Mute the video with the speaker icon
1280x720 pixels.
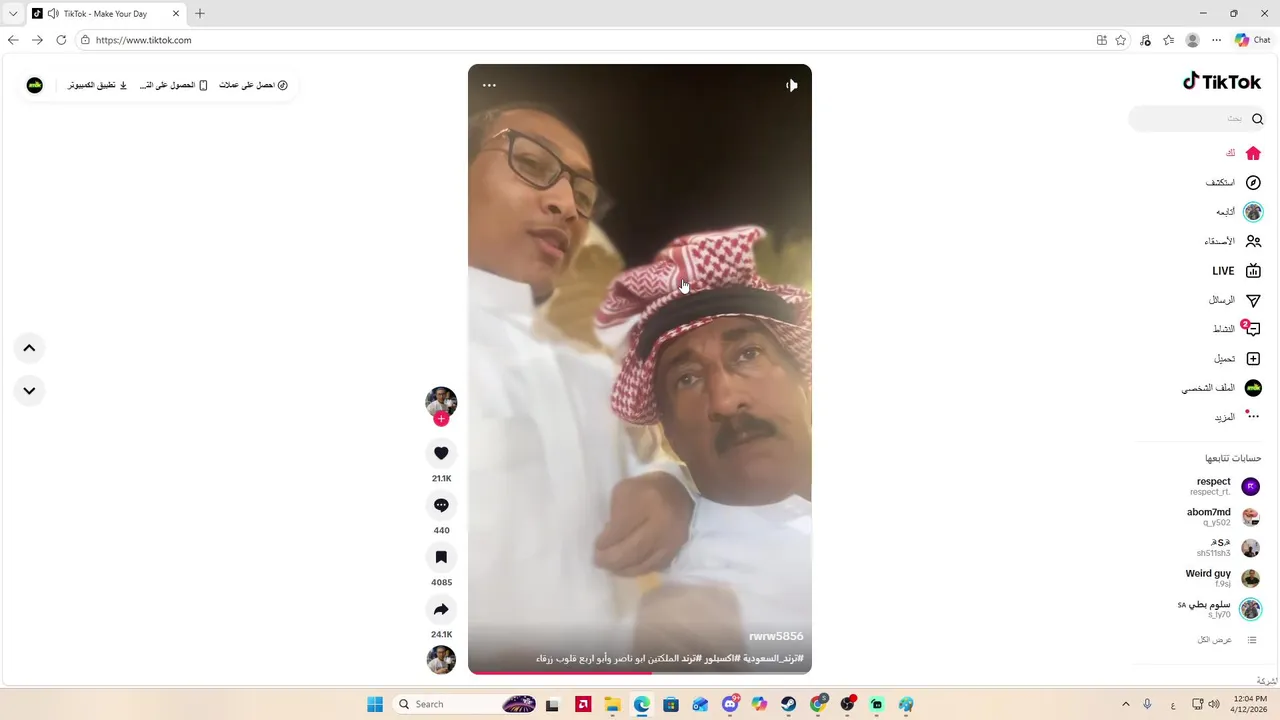pyautogui.click(x=791, y=85)
